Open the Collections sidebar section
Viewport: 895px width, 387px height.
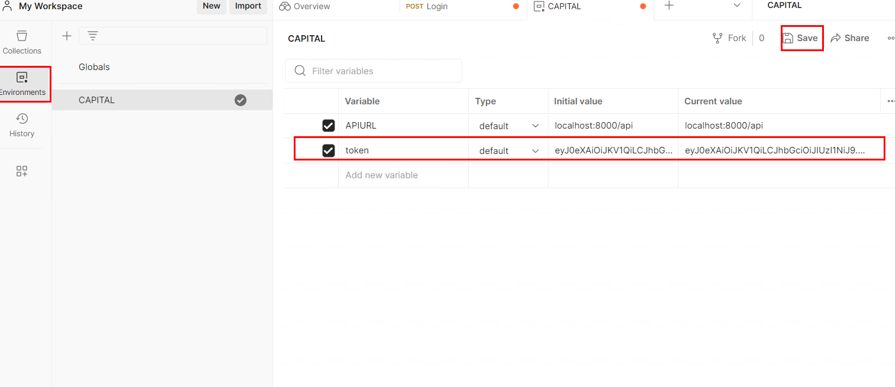click(x=22, y=42)
